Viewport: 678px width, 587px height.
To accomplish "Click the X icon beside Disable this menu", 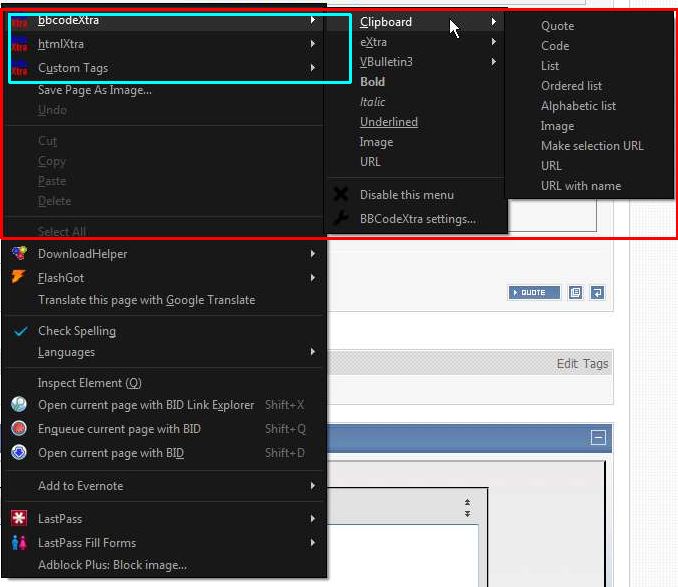I will 341,194.
